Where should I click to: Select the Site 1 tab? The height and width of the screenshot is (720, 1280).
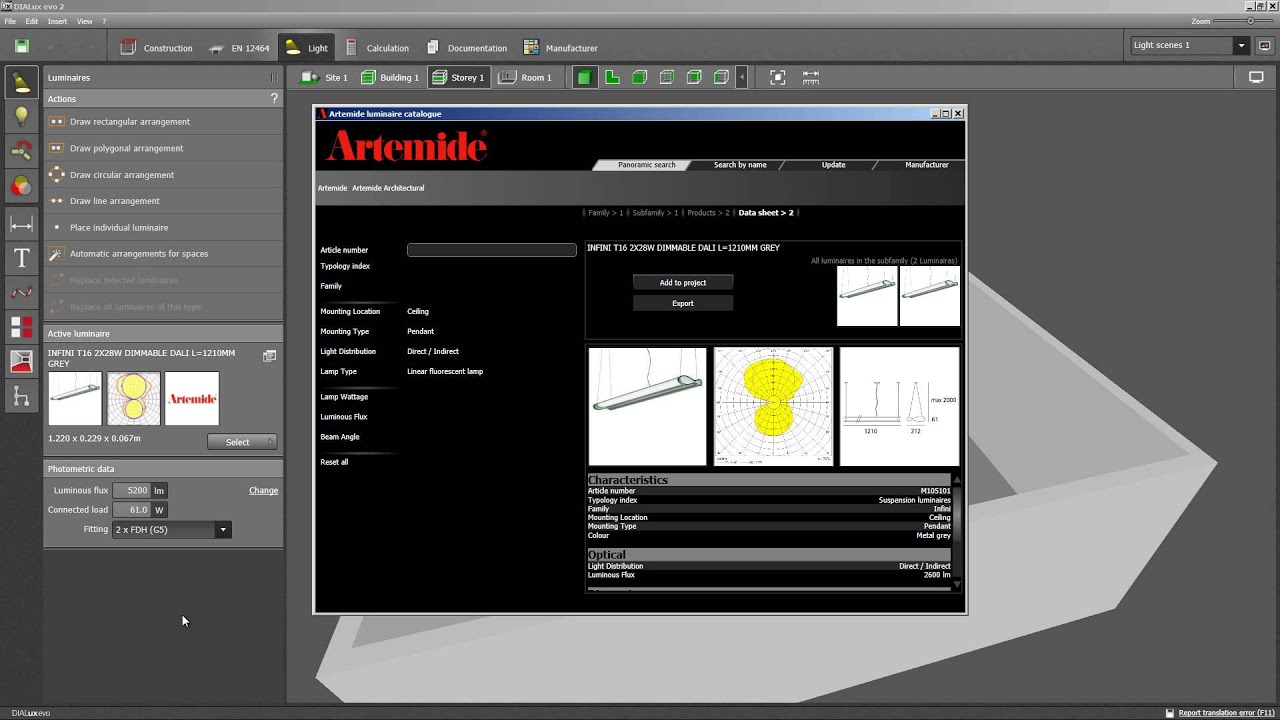[x=325, y=77]
